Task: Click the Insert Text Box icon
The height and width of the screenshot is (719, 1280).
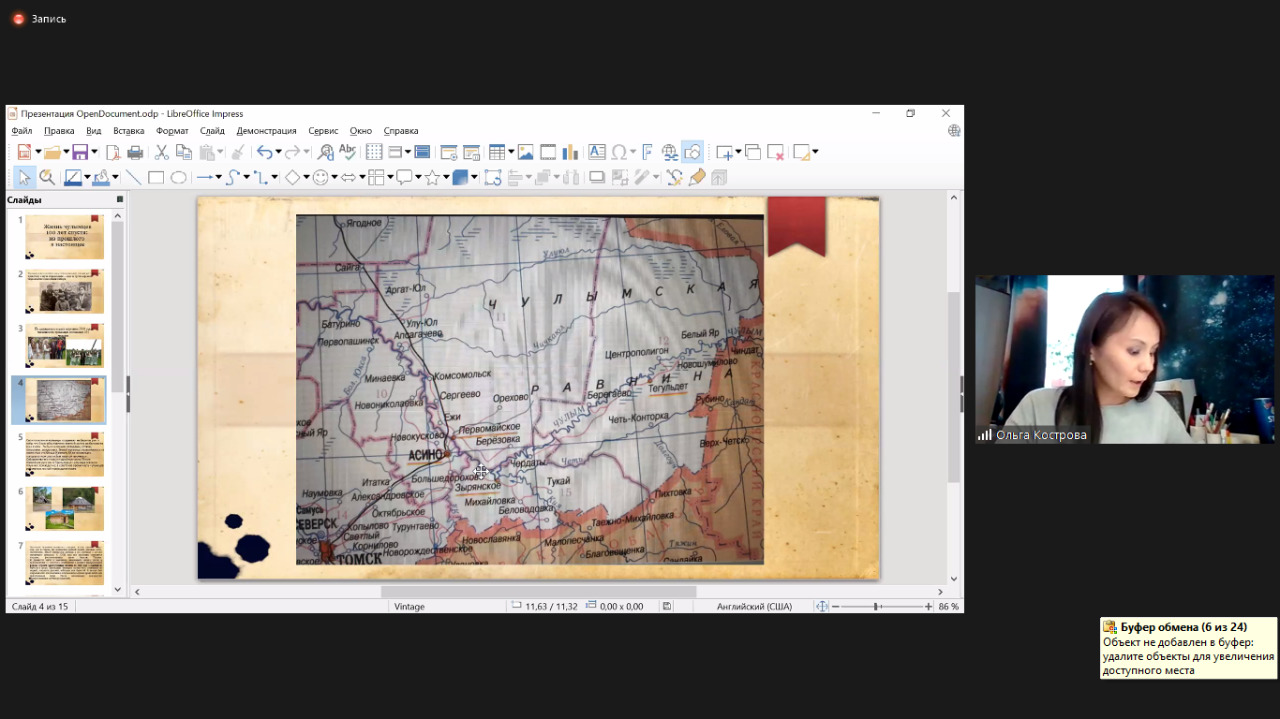Action: [x=597, y=152]
